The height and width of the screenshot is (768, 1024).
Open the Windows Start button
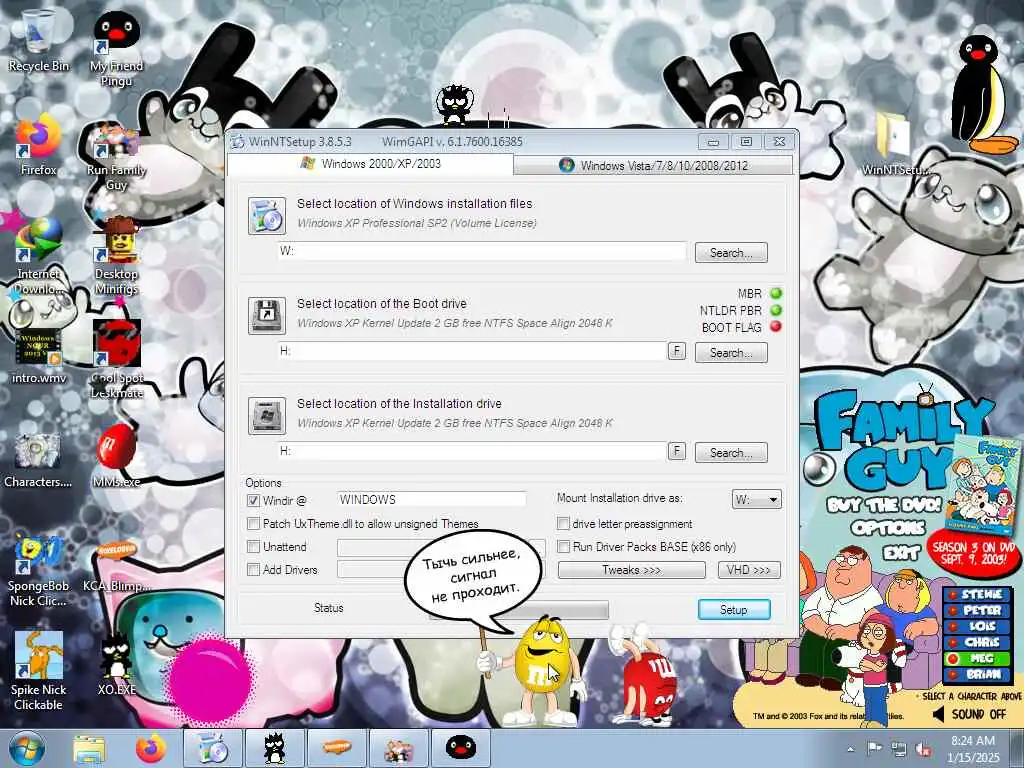click(x=27, y=748)
